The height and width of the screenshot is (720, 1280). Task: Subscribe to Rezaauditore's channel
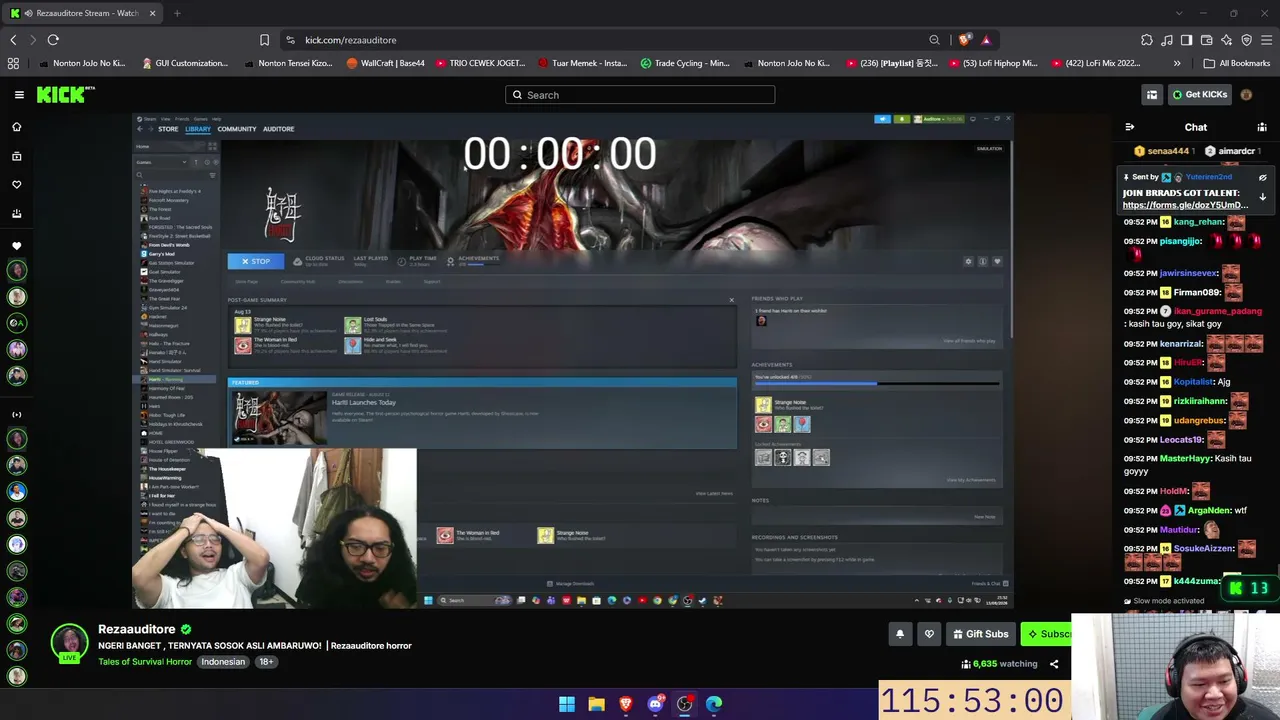click(1047, 634)
